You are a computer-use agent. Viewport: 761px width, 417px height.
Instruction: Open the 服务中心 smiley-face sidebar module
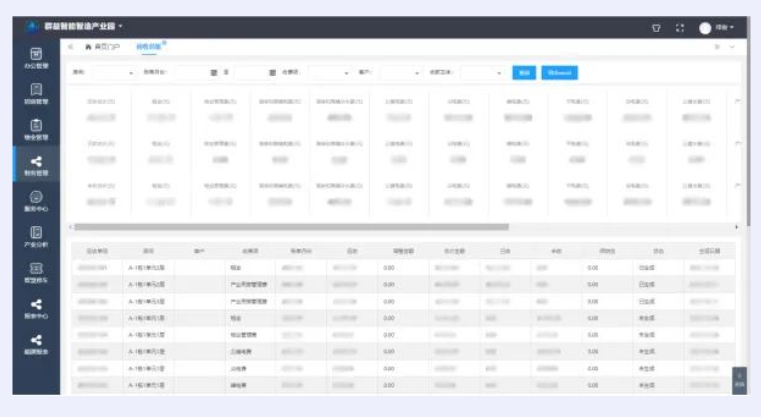pos(36,201)
